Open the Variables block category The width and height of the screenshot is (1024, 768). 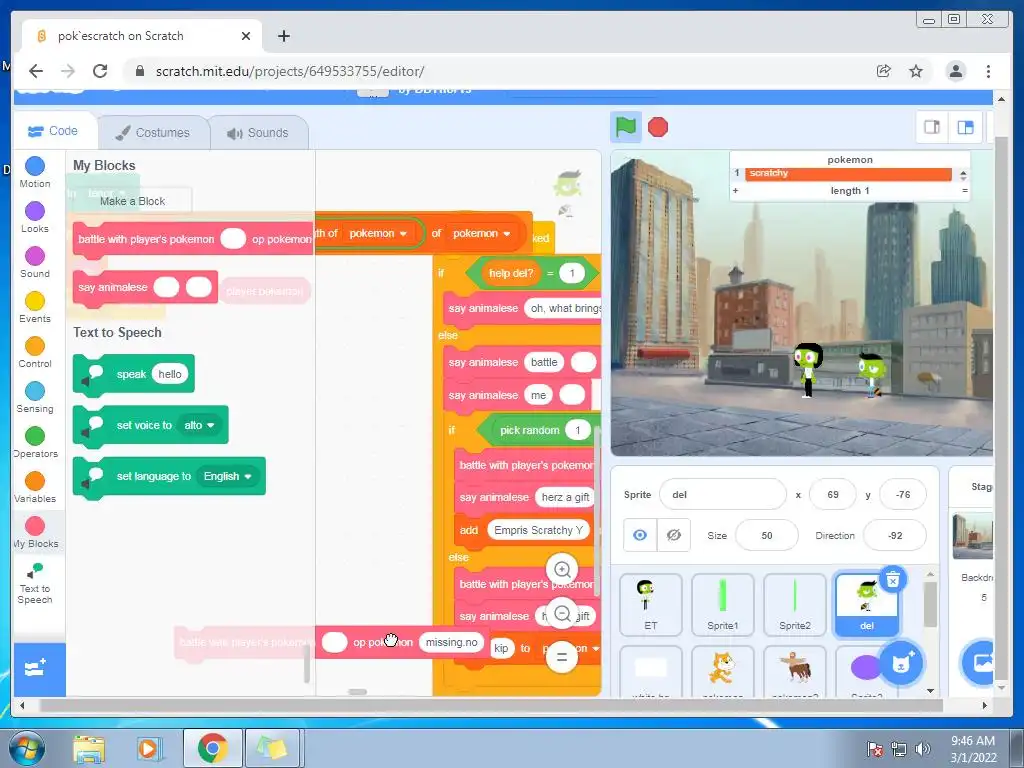(x=35, y=488)
